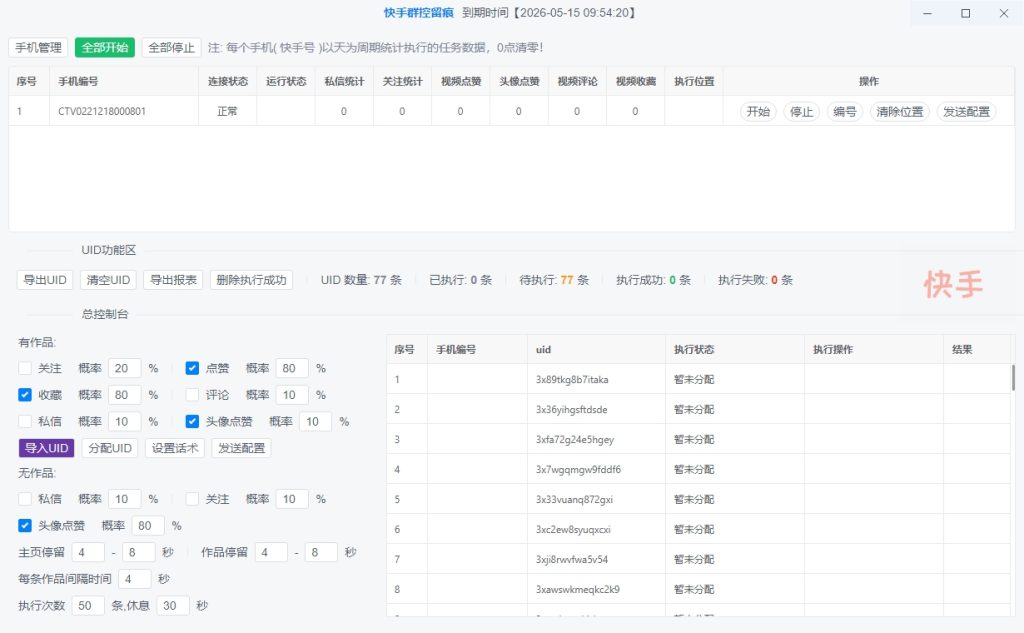Click the 手机管理 button
The width and height of the screenshot is (1024, 633).
(x=37, y=47)
